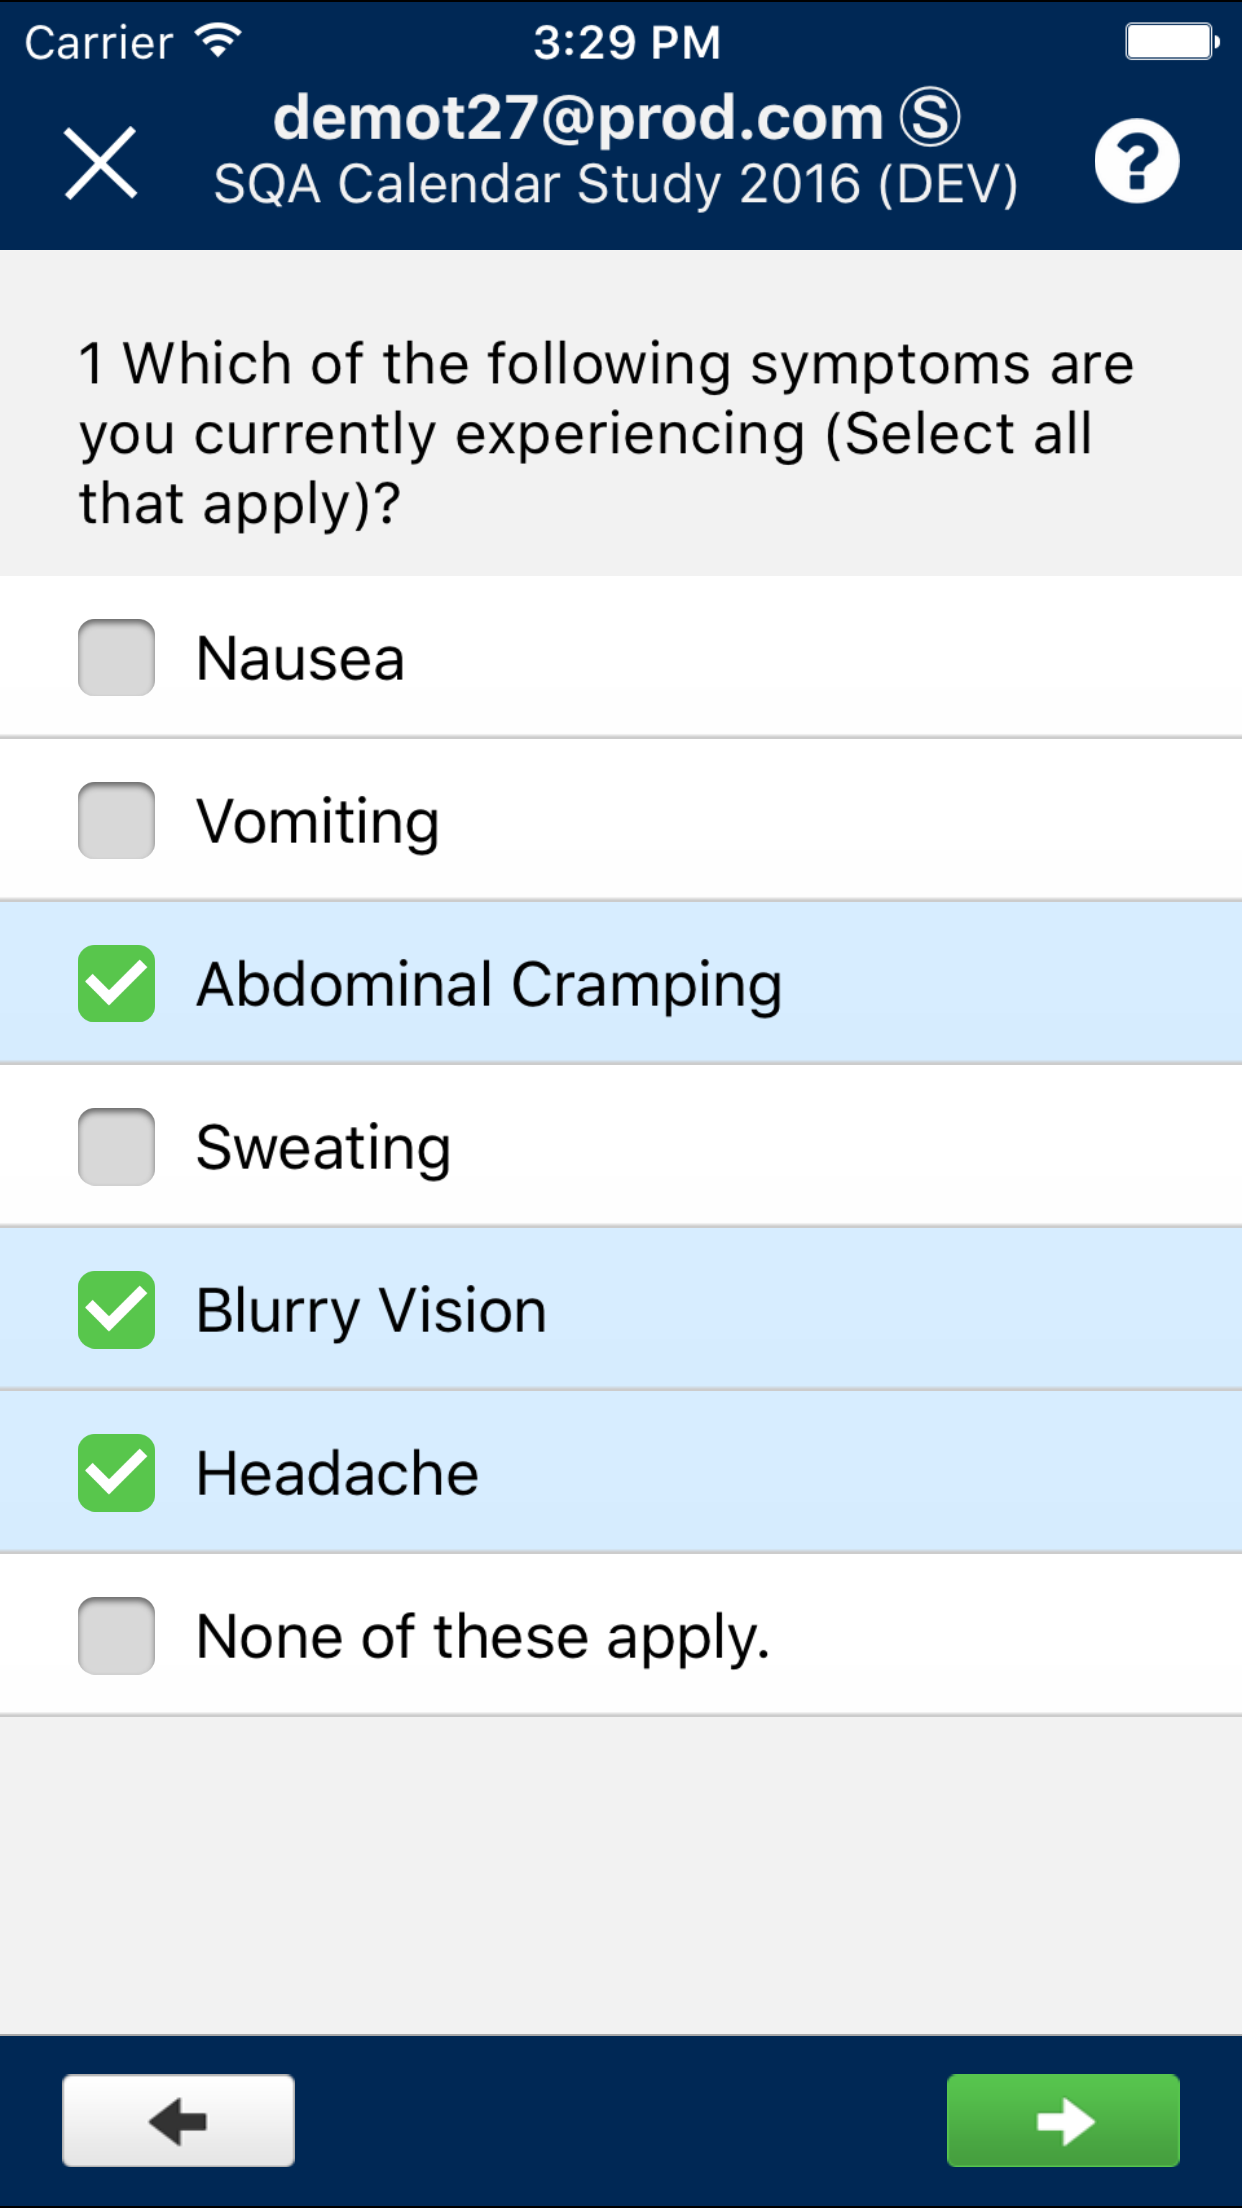The width and height of the screenshot is (1242, 2208).
Task: Untick the Headache checkbox
Action: pos(117,1473)
